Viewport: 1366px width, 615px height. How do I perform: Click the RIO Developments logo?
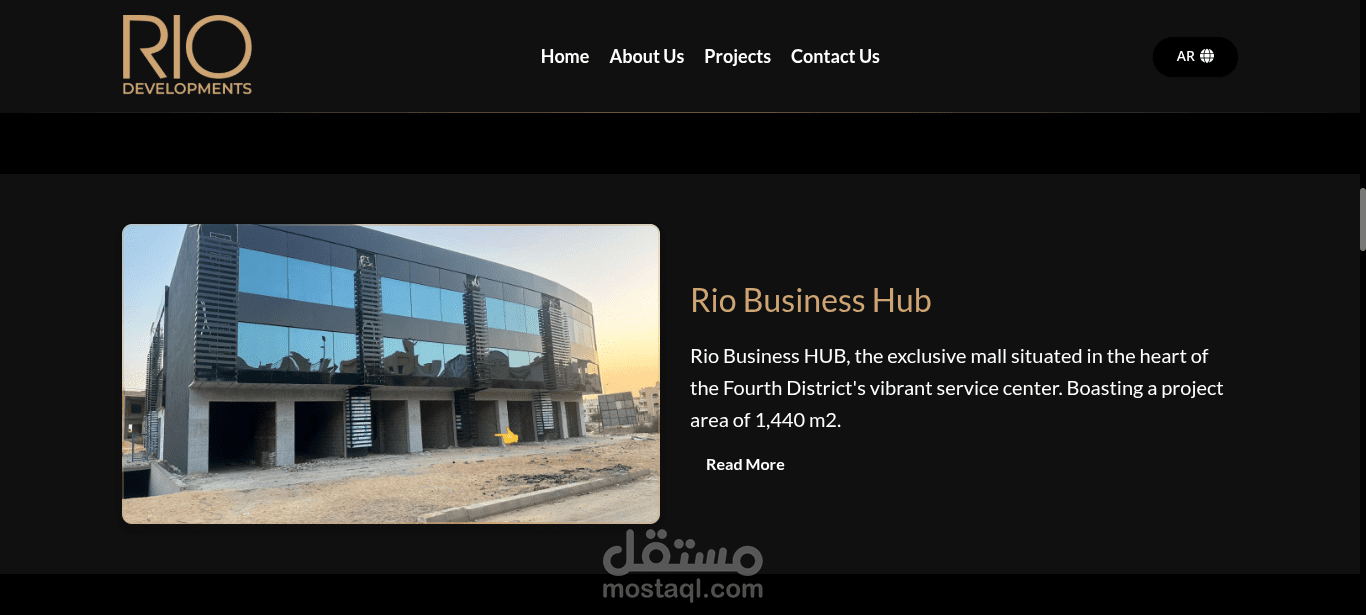187,55
